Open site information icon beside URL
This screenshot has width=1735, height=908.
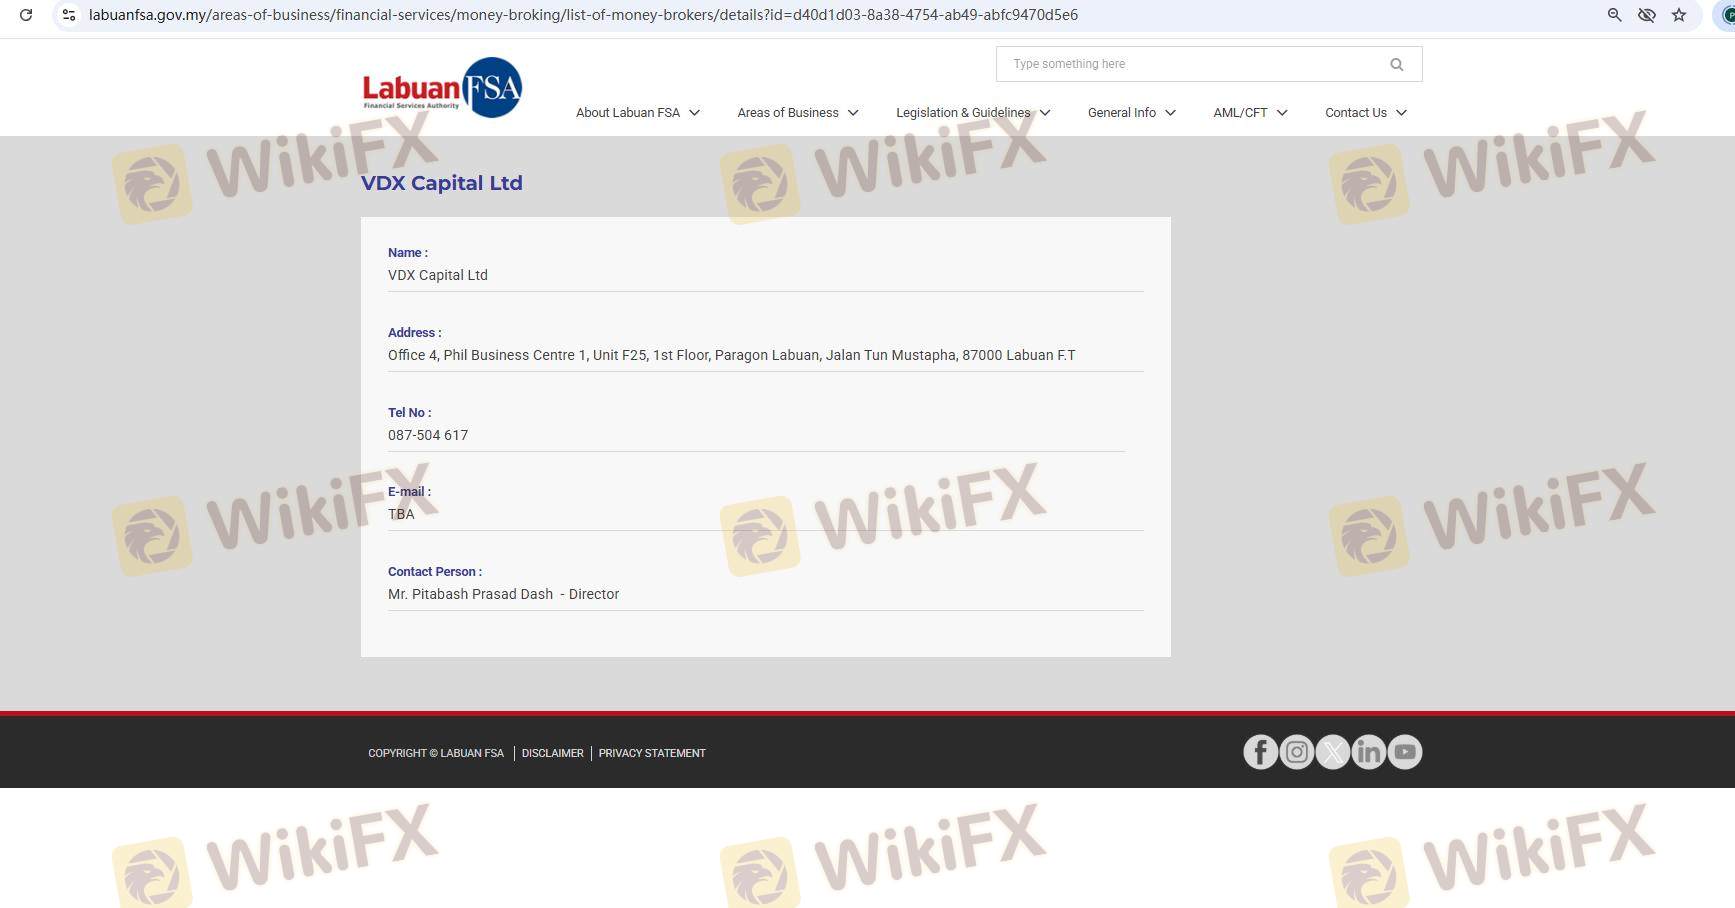(69, 15)
